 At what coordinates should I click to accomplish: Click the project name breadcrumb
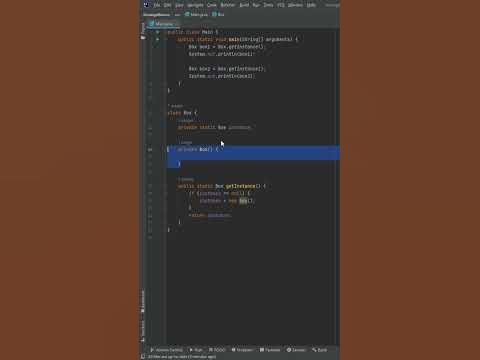(x=157, y=15)
